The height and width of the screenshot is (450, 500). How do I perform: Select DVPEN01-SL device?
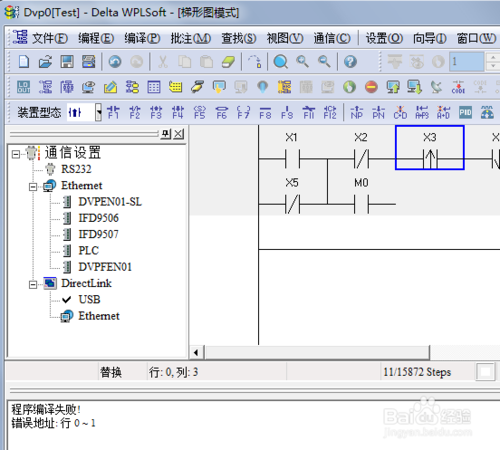(110, 202)
